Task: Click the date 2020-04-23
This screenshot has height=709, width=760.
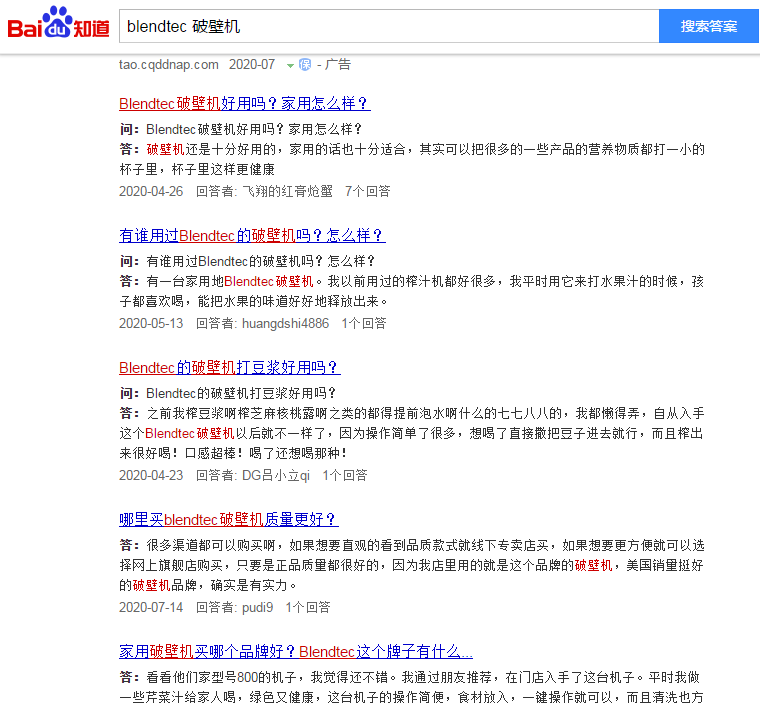Action: 151,475
